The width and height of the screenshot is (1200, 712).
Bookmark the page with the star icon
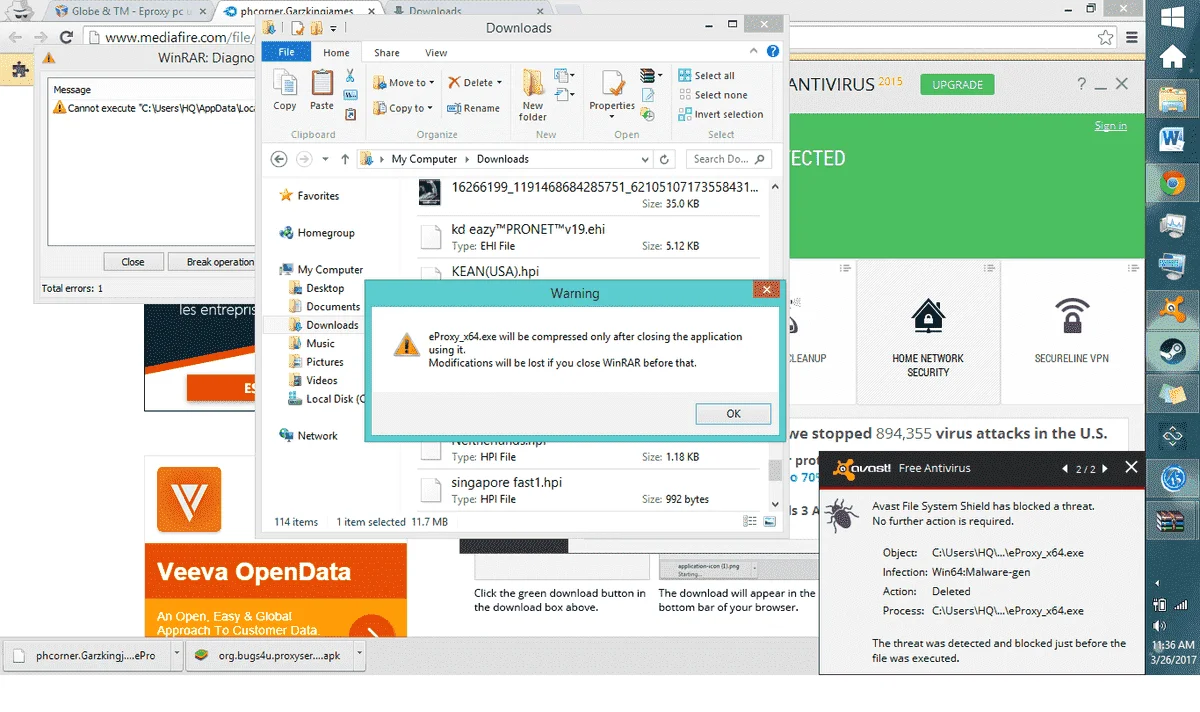point(1105,38)
